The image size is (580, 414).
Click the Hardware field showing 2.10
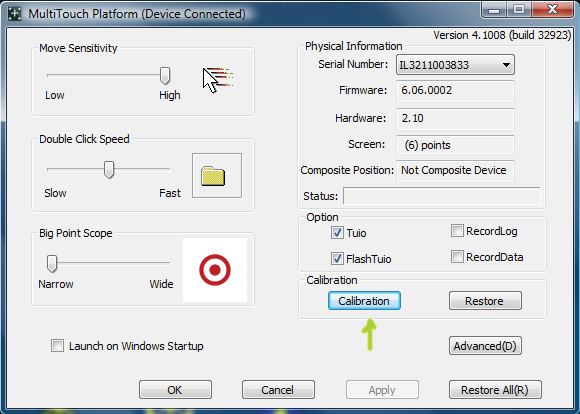click(455, 119)
